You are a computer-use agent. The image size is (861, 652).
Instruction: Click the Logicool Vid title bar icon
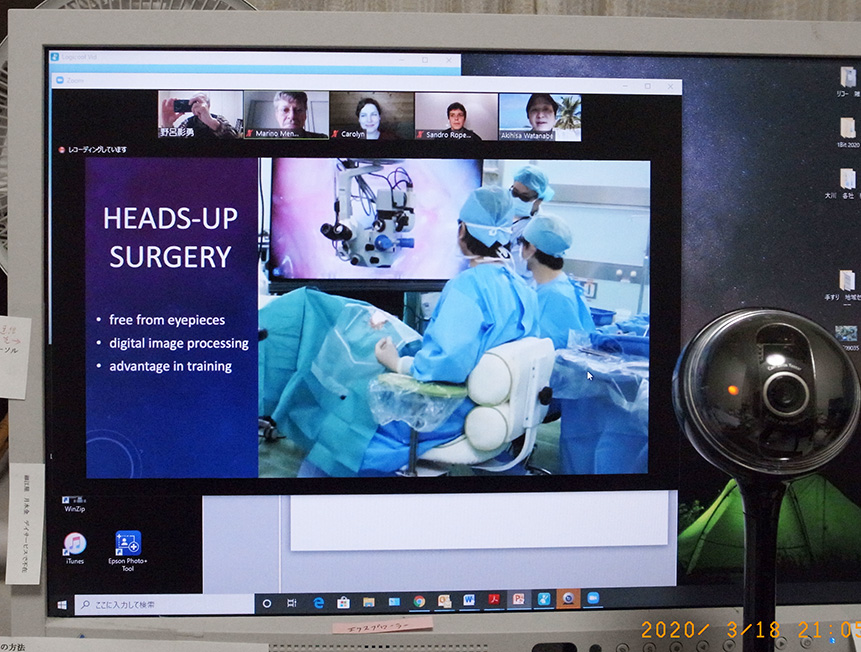point(55,57)
